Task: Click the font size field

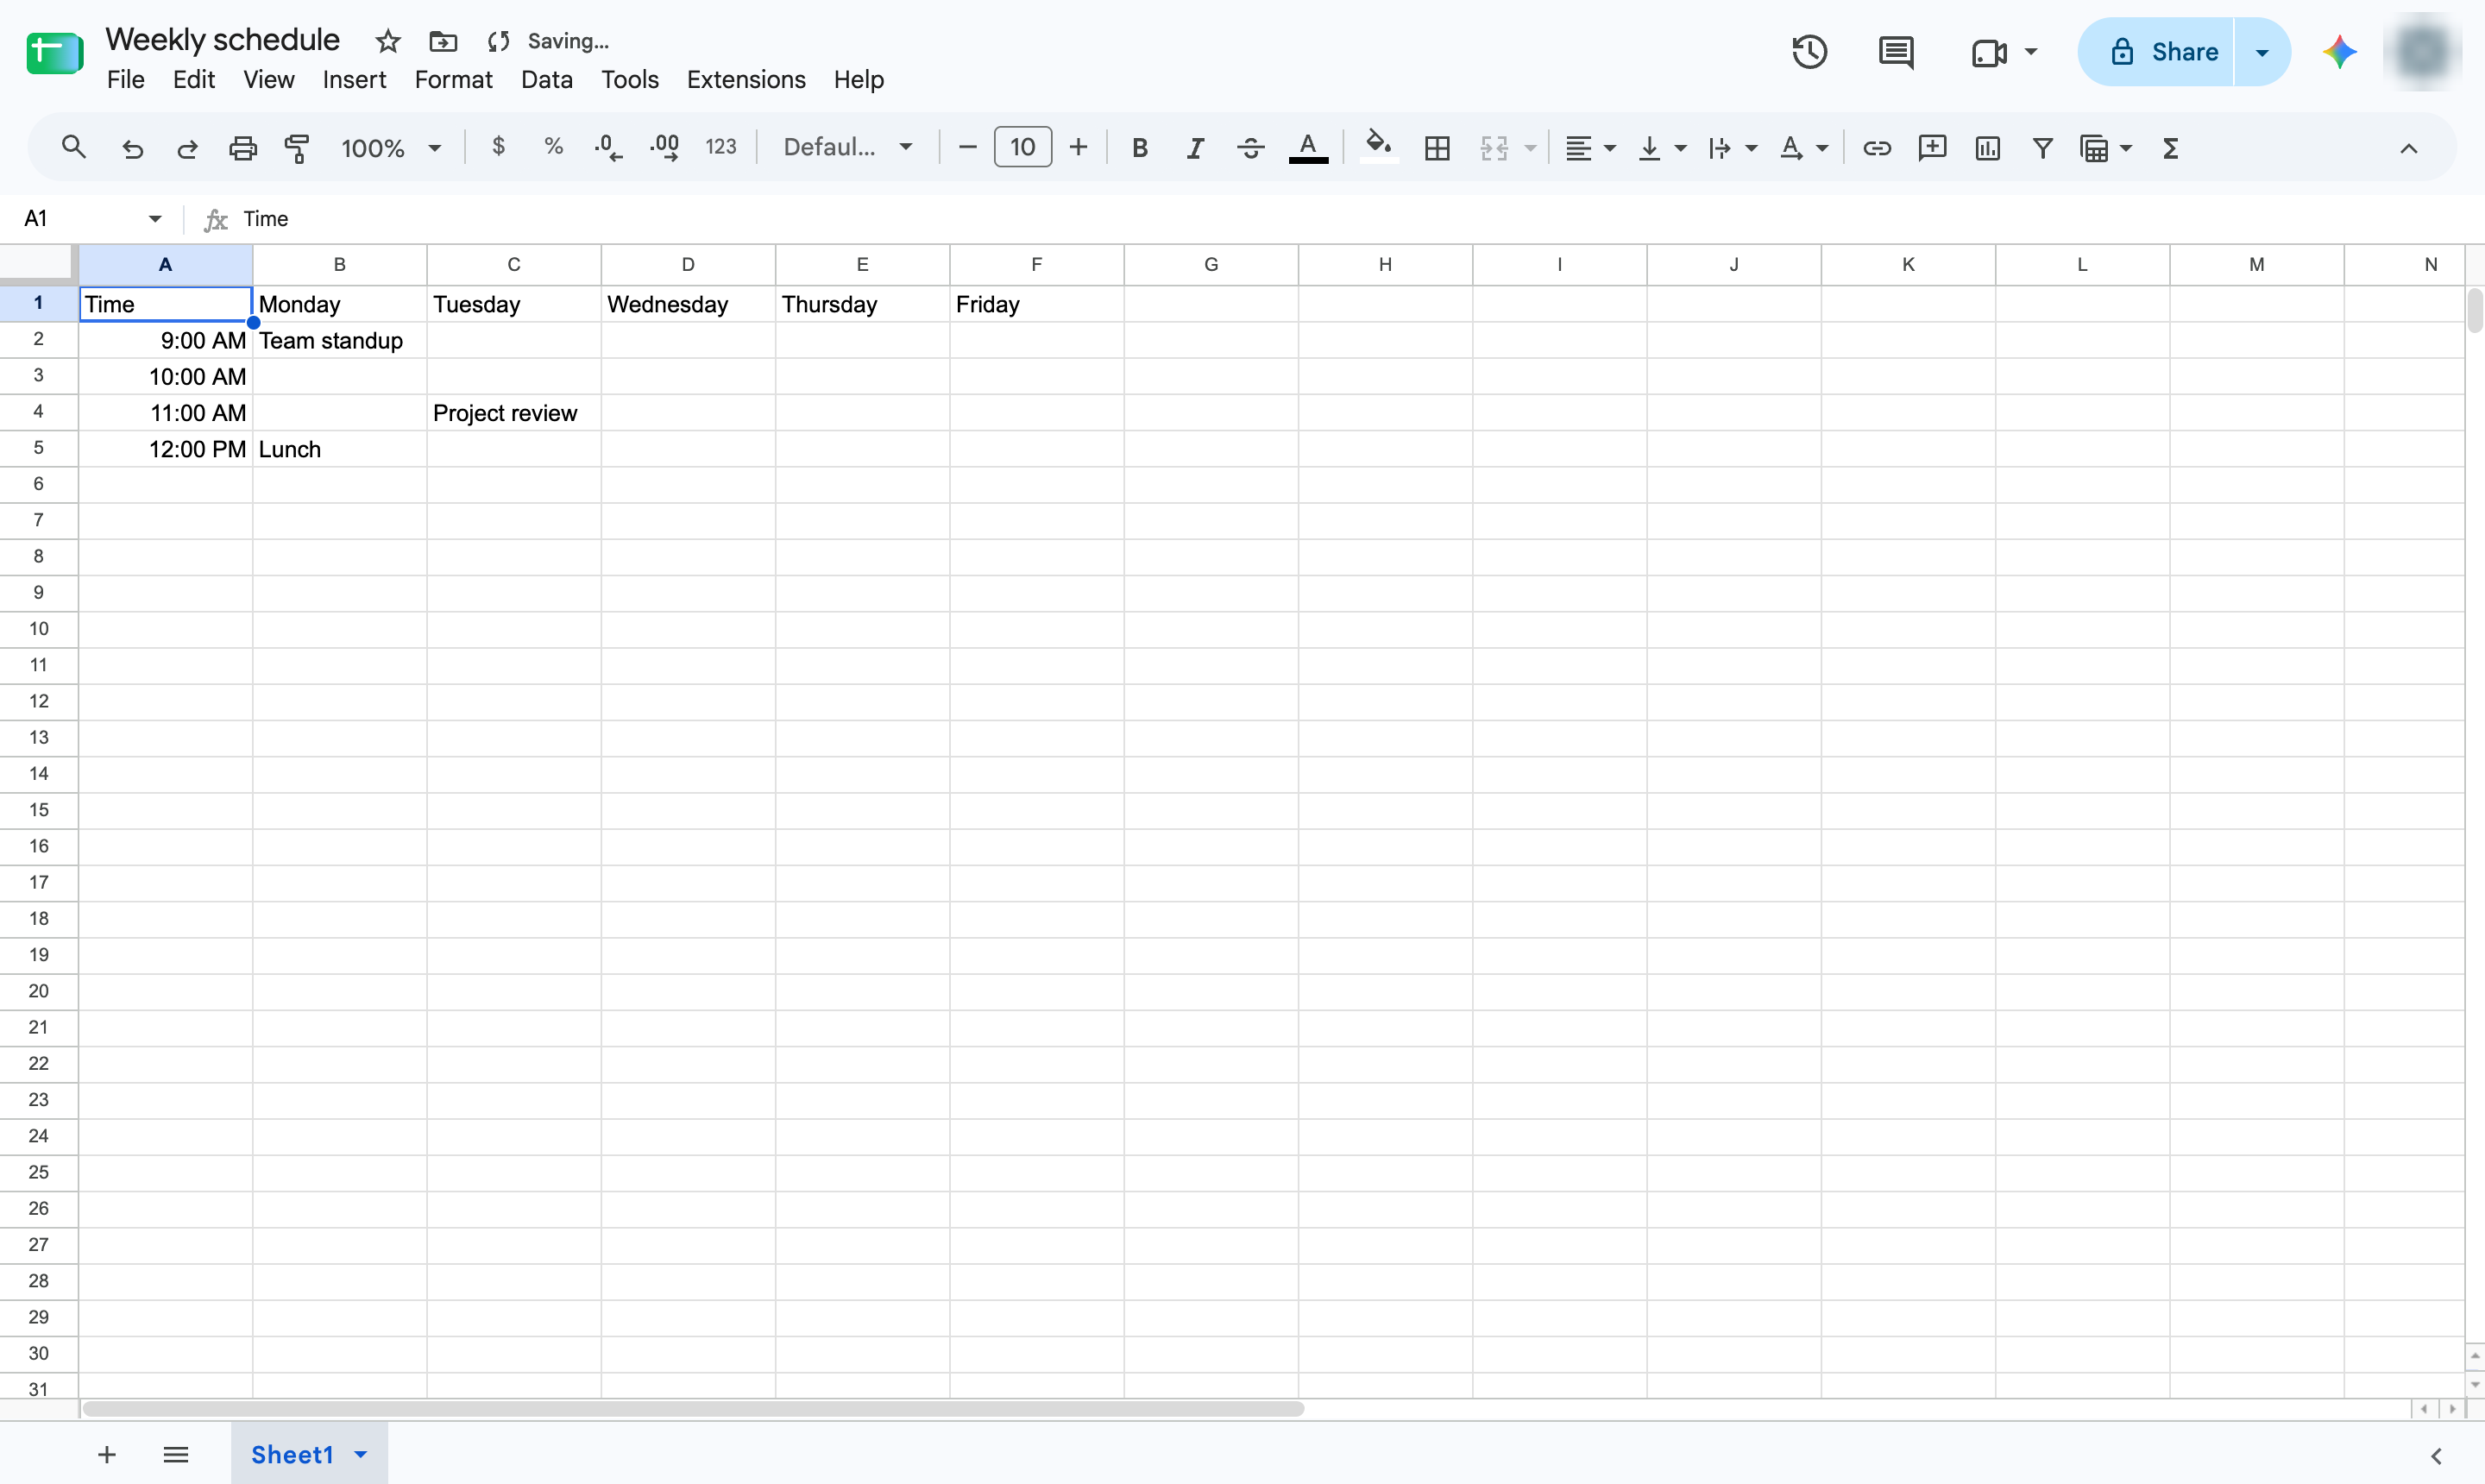Action: tap(1022, 148)
